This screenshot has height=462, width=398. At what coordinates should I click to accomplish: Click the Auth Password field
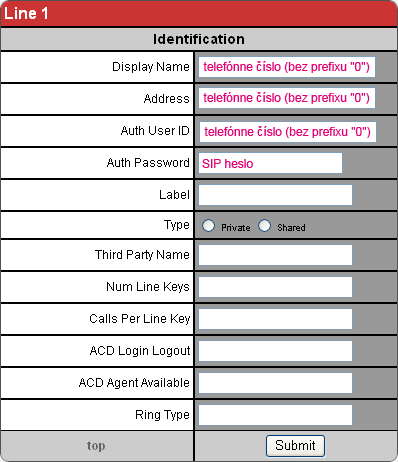270,163
